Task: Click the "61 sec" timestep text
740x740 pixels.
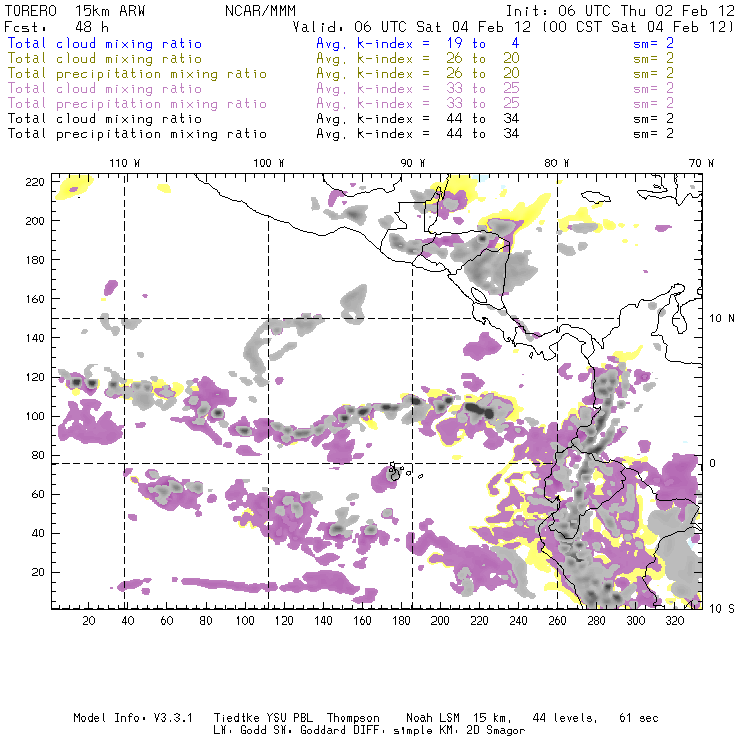Action: point(639,718)
